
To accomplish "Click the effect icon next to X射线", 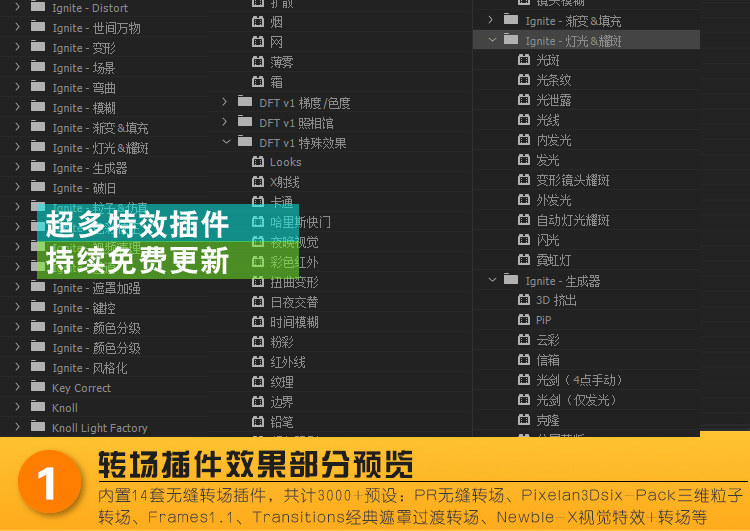I will (x=258, y=182).
